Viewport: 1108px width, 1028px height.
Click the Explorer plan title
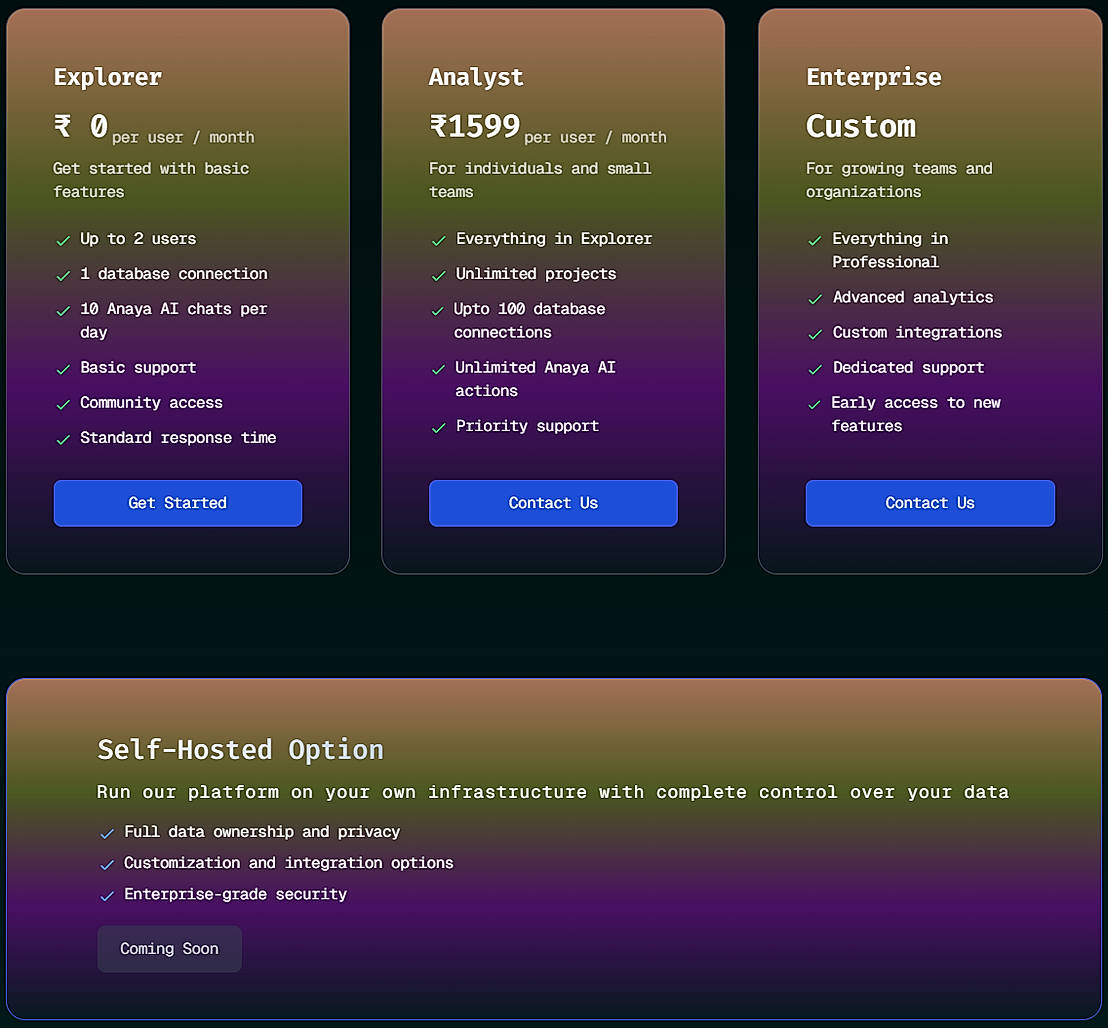pos(107,77)
